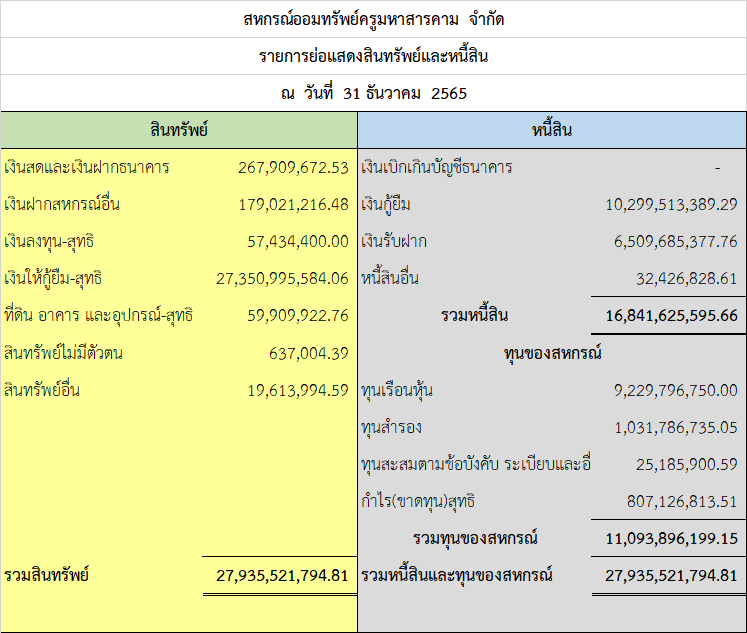Select the label 'เงินสดและเงินฝากธนาคาร'
The image size is (747, 633).
[x=87, y=168]
